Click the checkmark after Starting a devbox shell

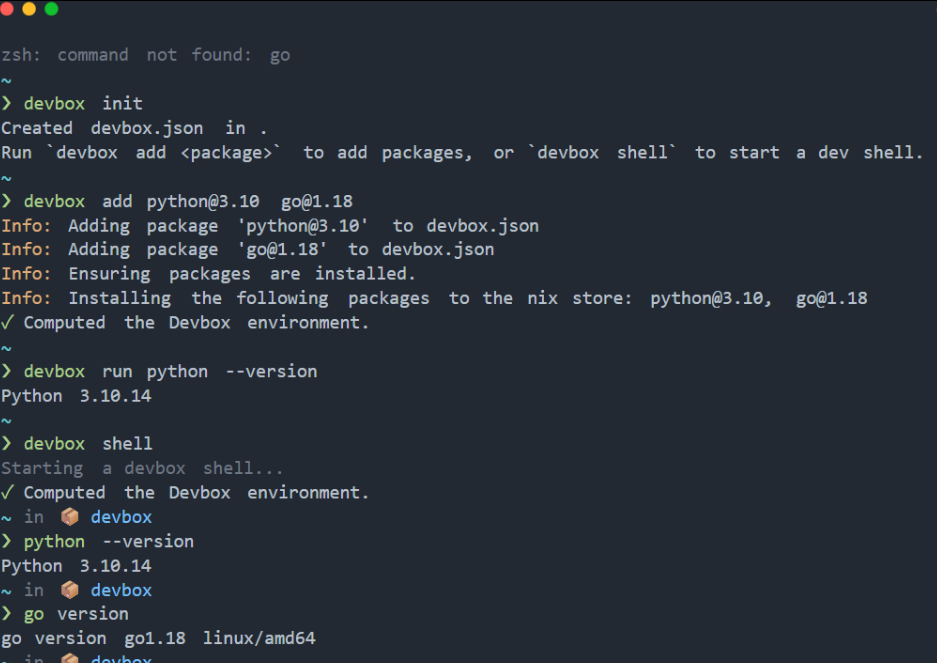(x=7, y=493)
